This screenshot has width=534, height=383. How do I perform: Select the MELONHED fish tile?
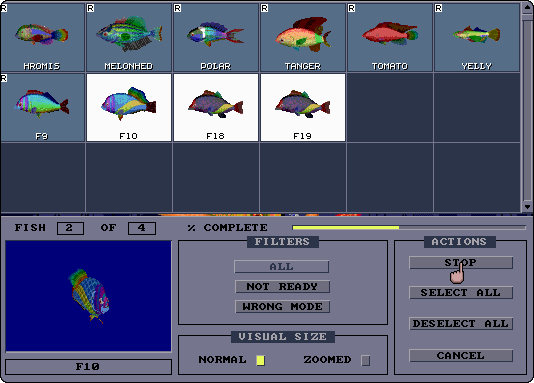(x=129, y=37)
